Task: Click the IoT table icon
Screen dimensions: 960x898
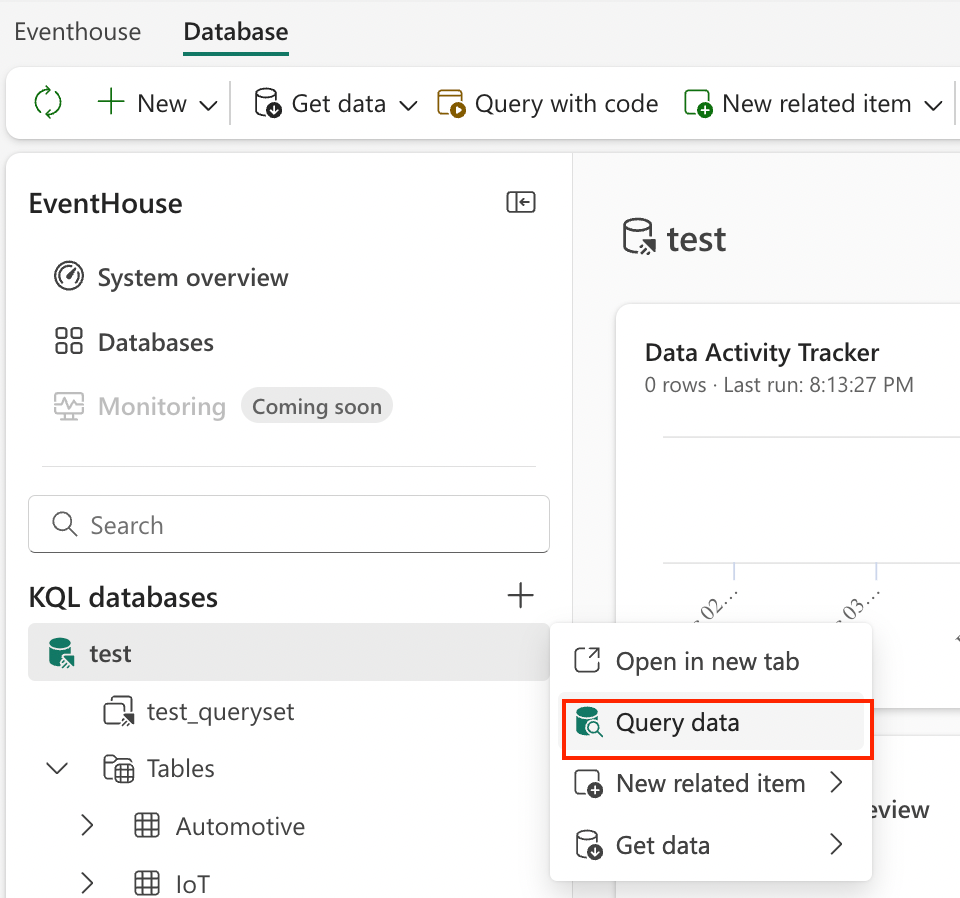Action: 147,883
